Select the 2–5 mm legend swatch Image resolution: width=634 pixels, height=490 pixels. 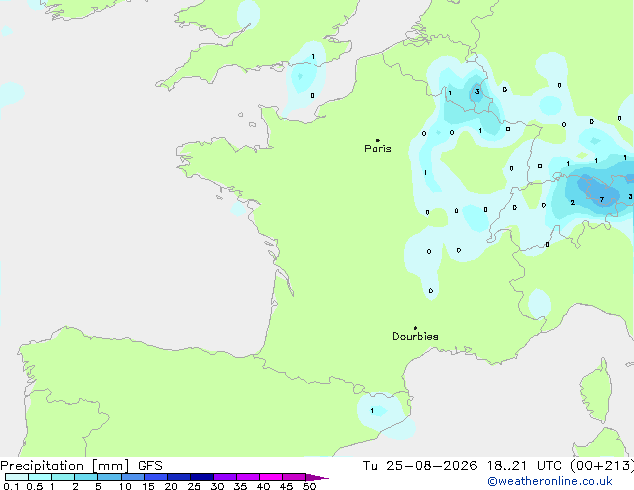point(86,477)
